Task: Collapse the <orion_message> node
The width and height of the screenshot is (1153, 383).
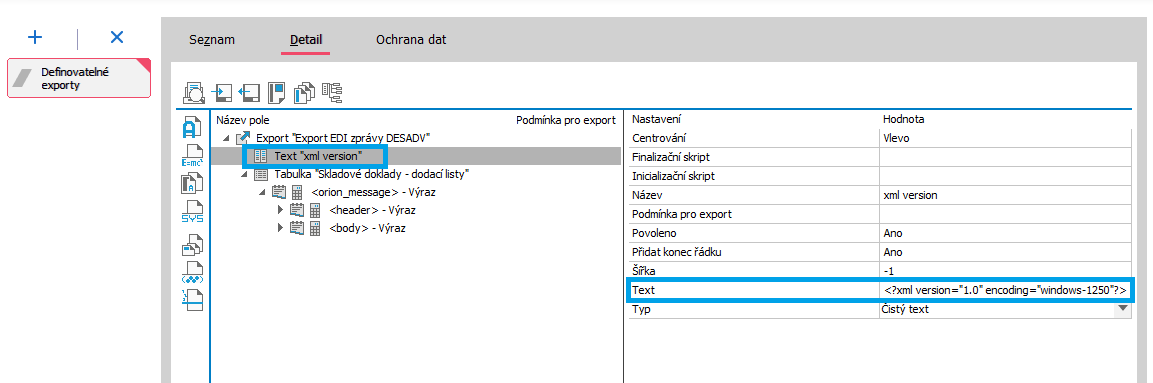Action: pyautogui.click(x=263, y=193)
